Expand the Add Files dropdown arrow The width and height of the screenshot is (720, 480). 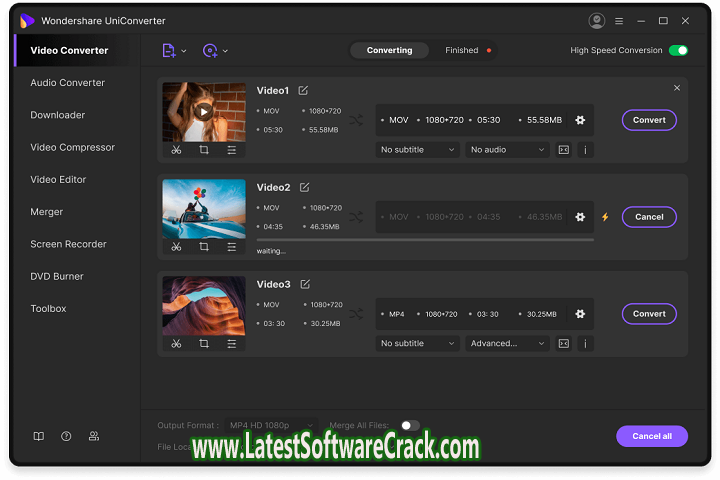pos(184,51)
